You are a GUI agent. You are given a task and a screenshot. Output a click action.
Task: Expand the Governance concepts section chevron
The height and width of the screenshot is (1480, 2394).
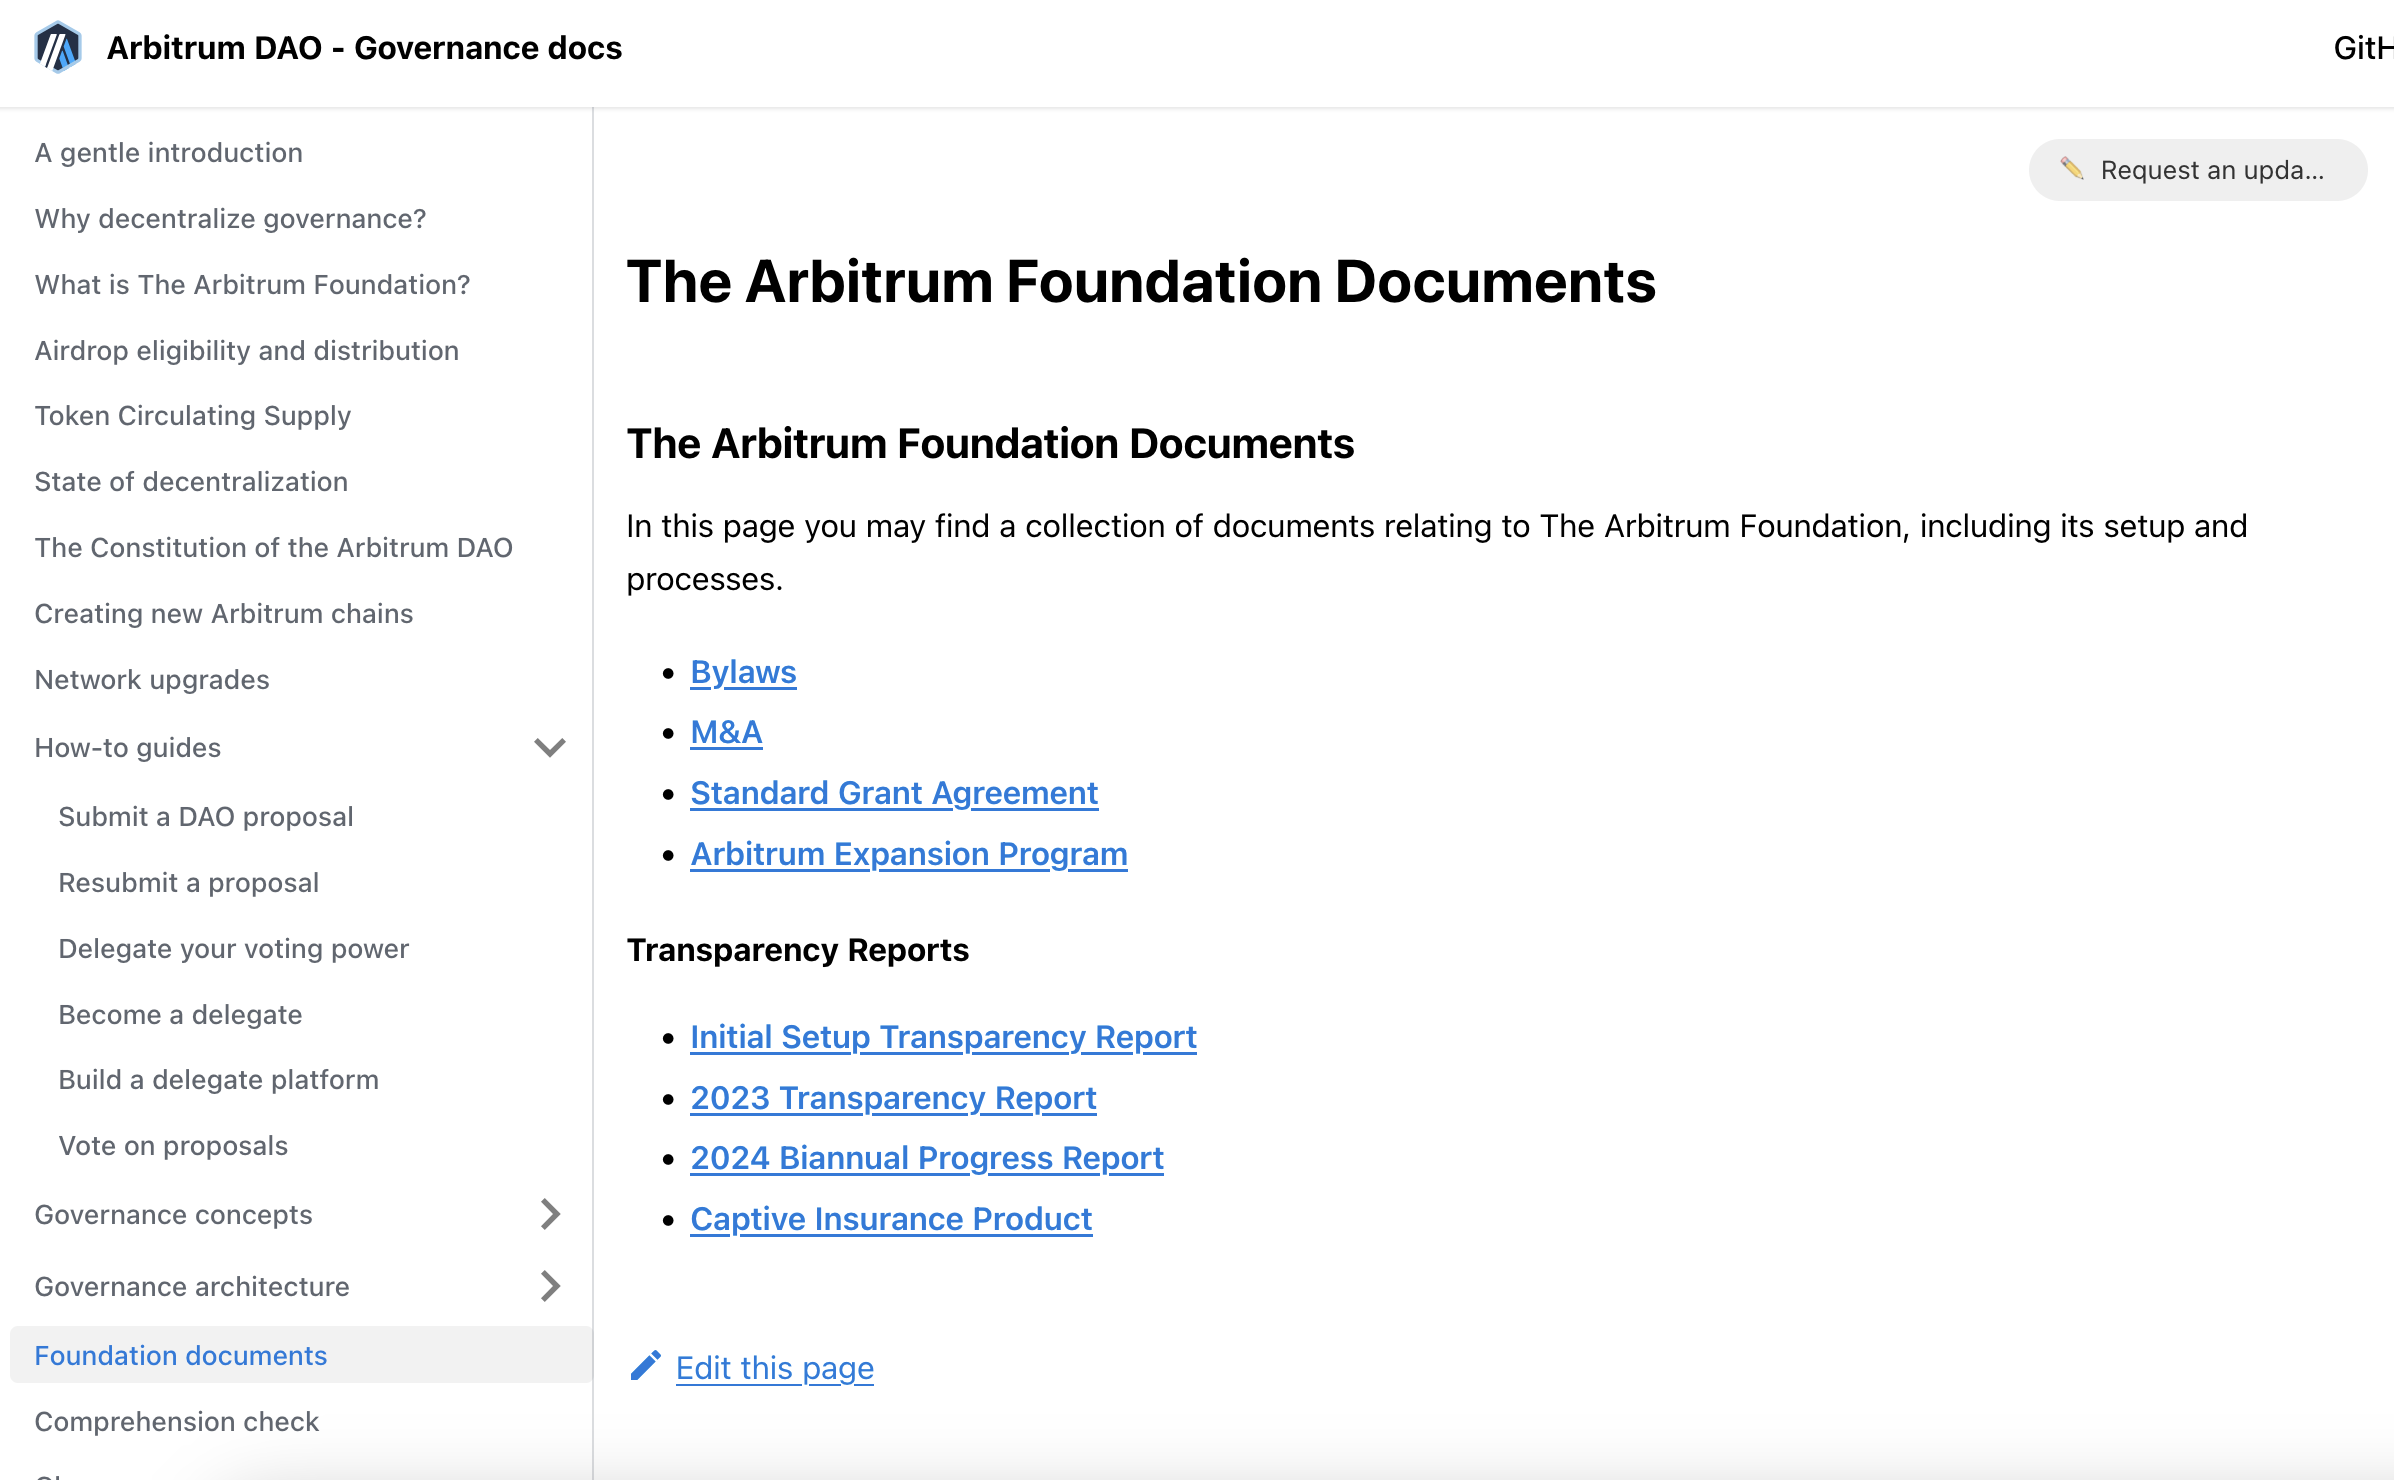coord(550,1214)
